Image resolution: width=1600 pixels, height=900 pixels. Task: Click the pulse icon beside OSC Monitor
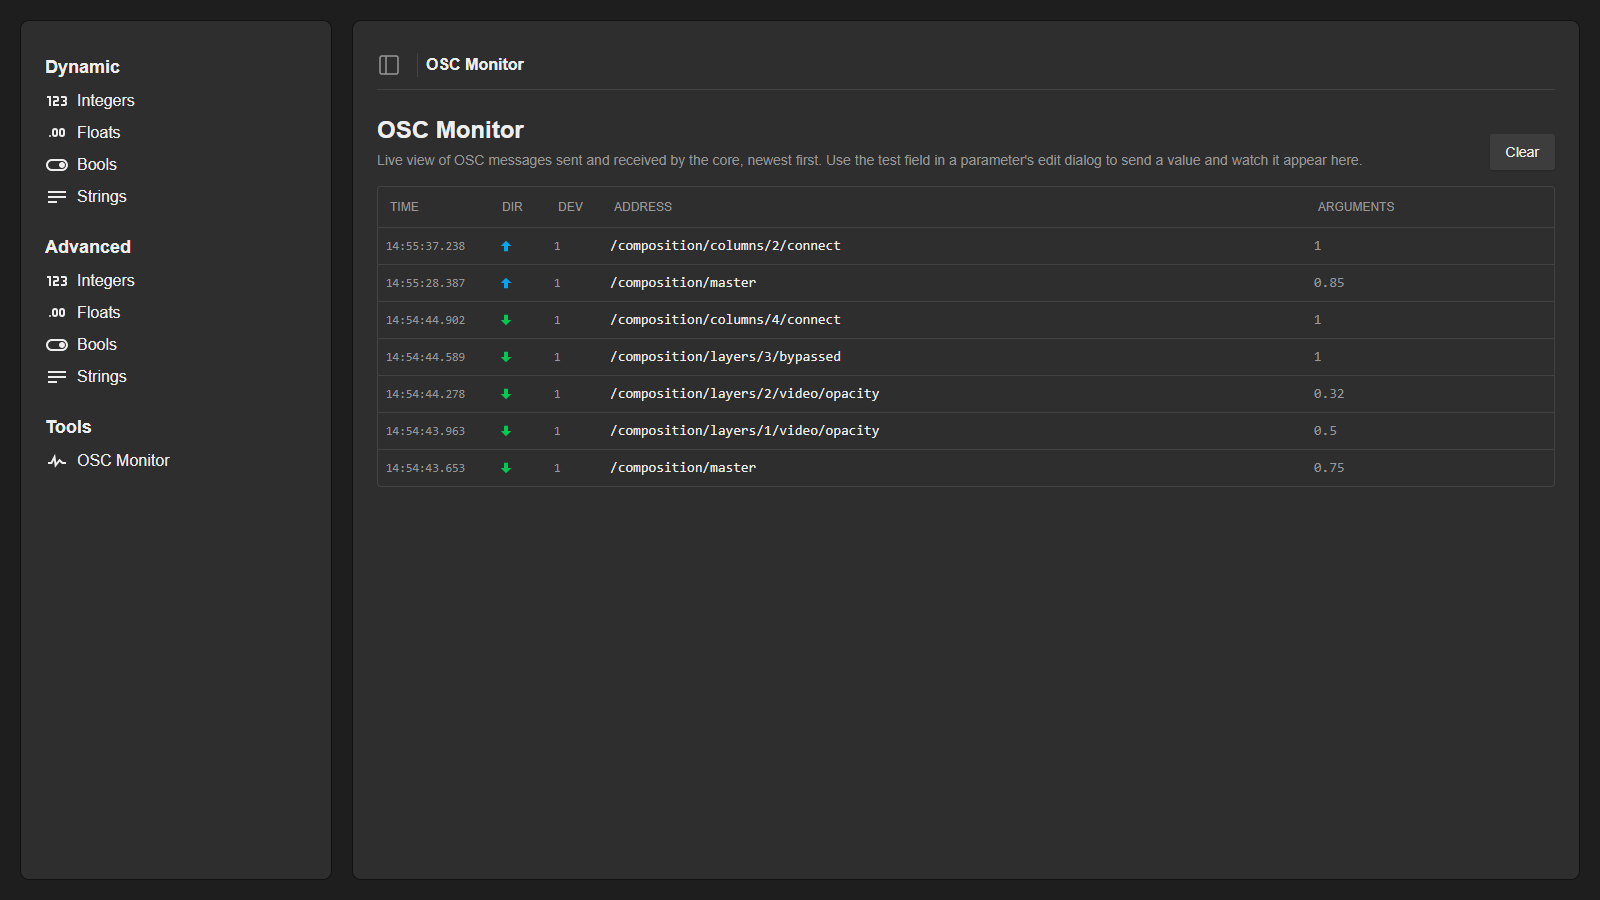click(57, 461)
